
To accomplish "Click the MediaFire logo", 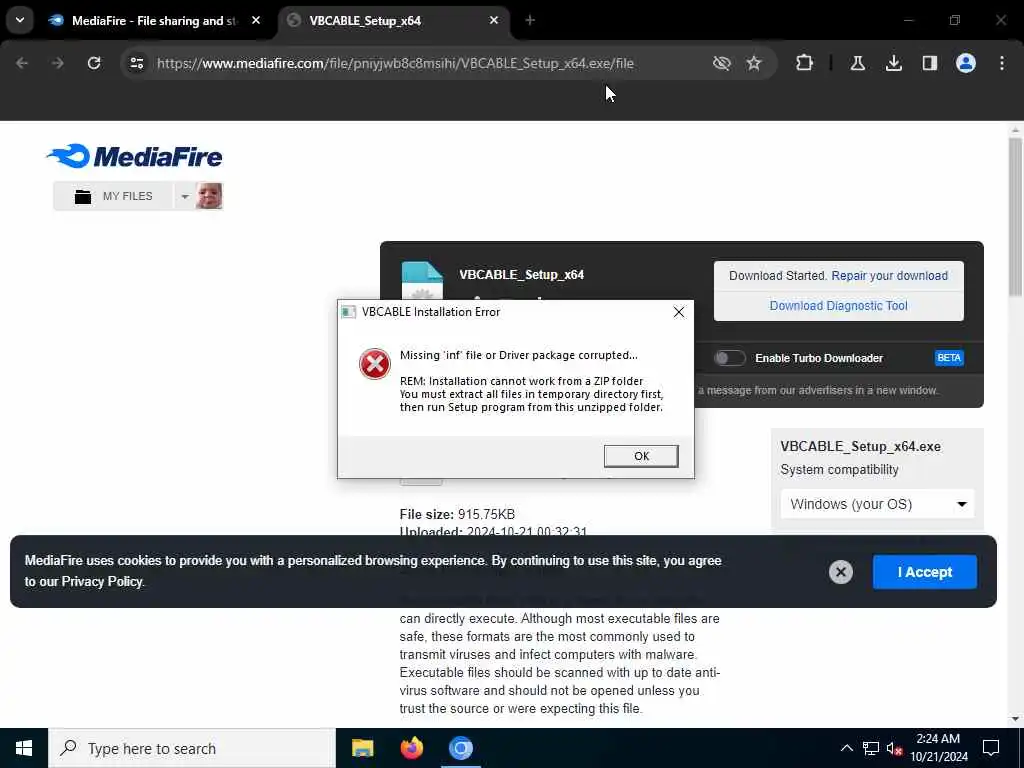I will click(x=135, y=157).
